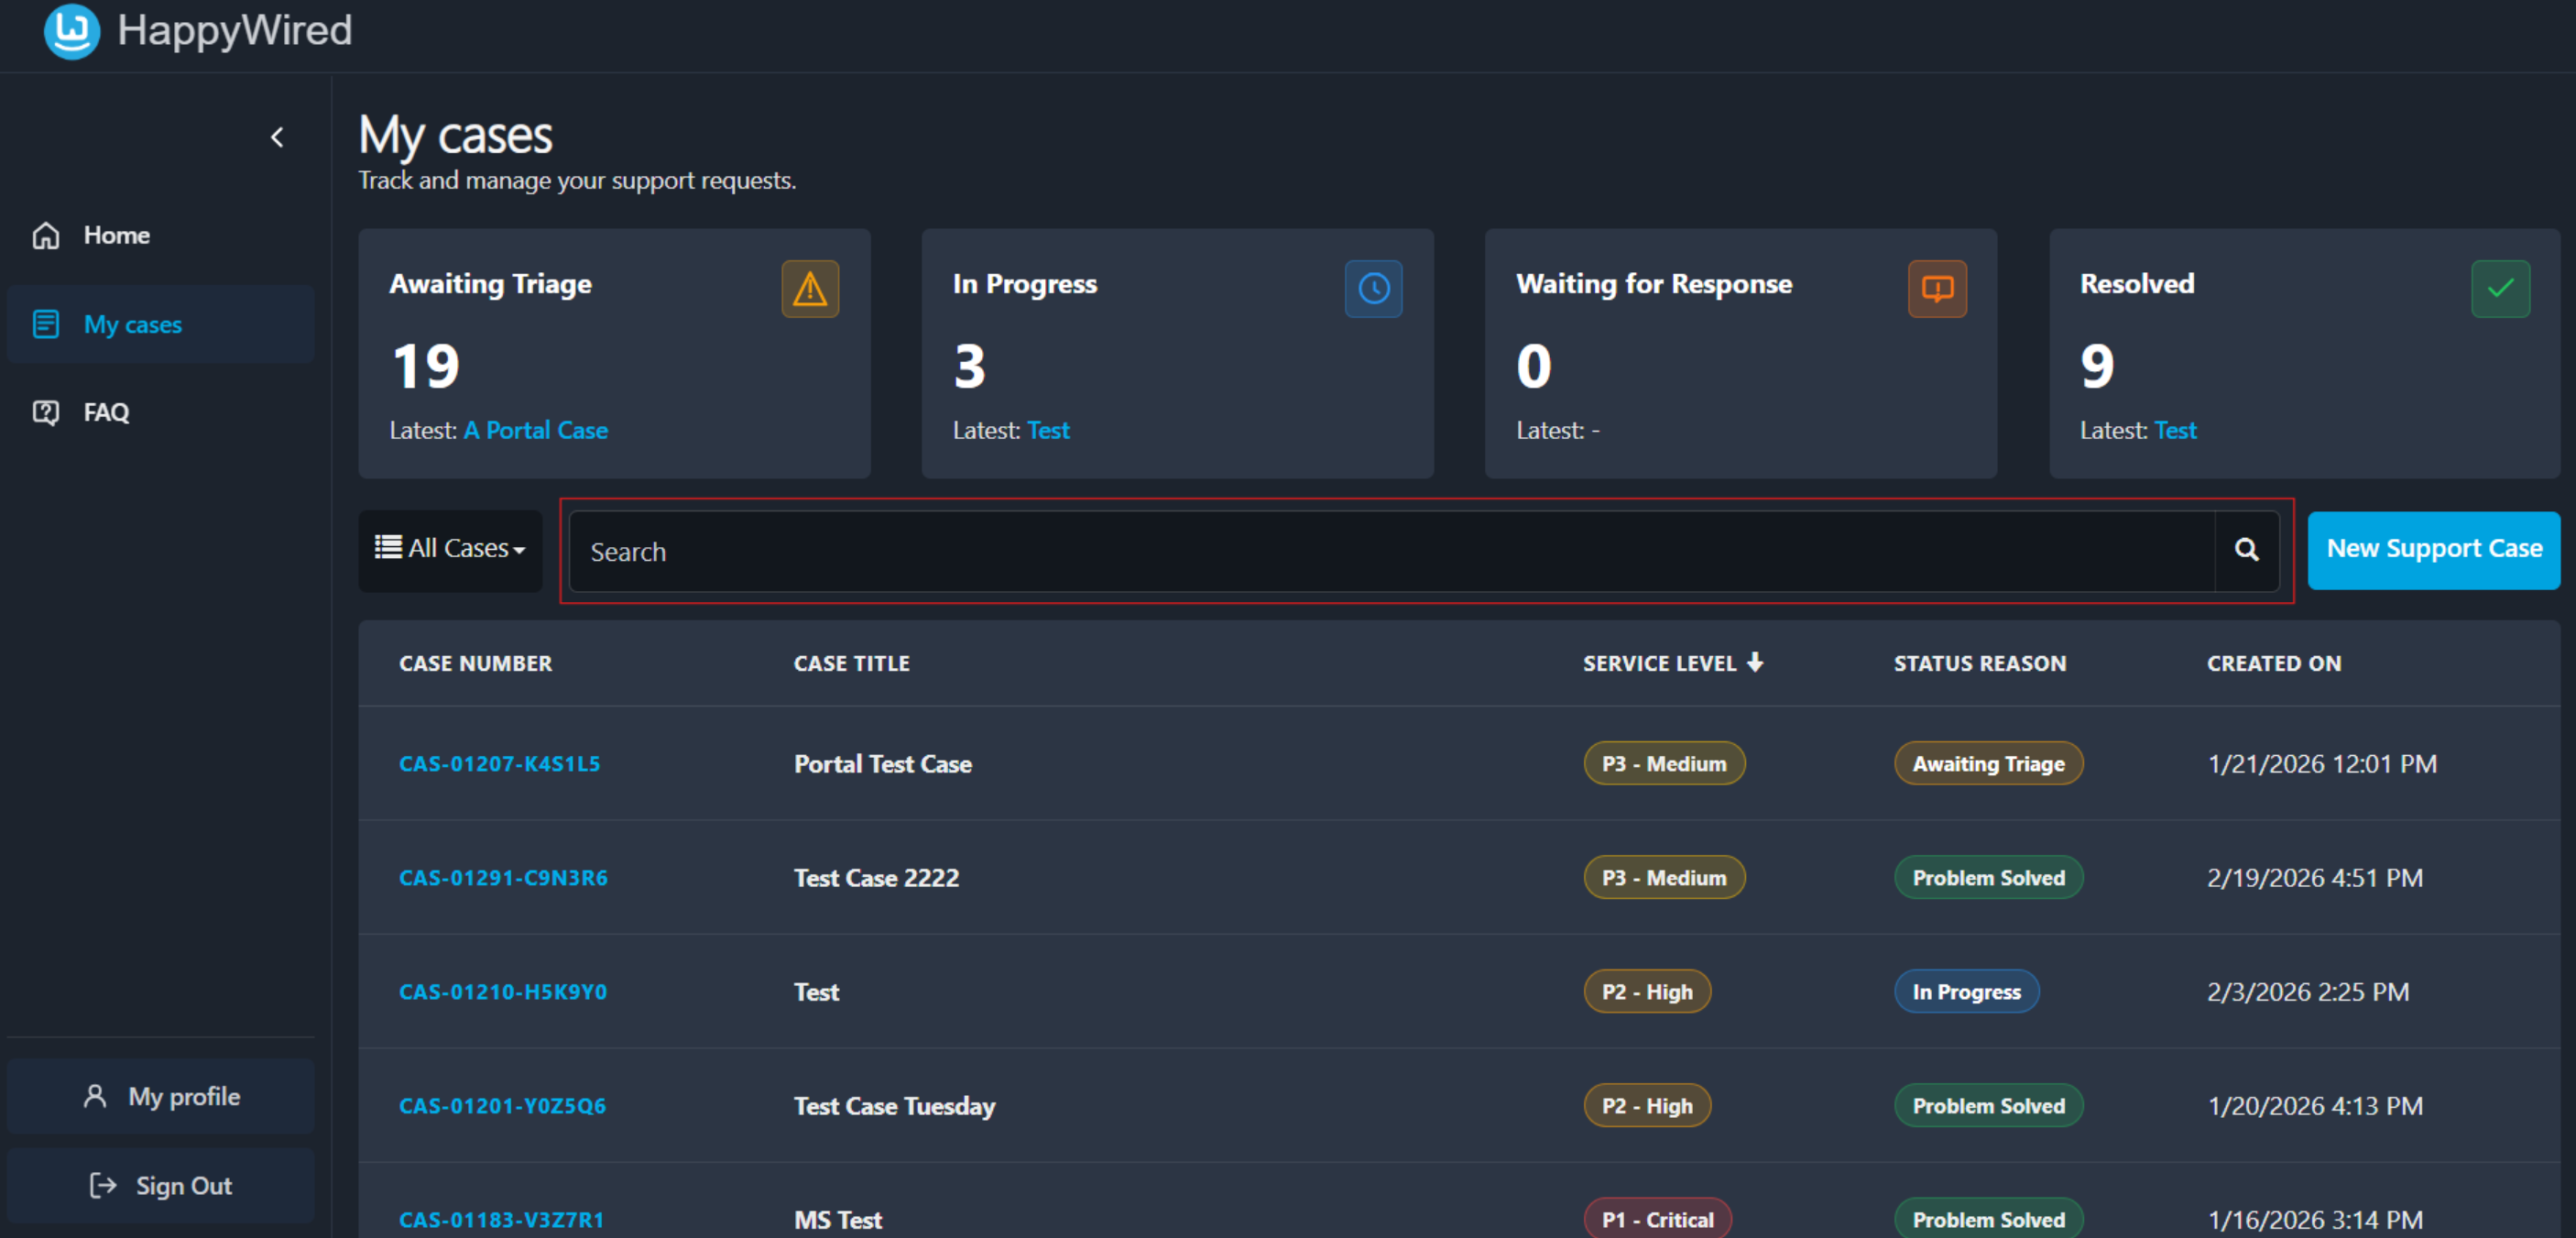
Task: Sort by Case Title column header
Action: (x=851, y=664)
